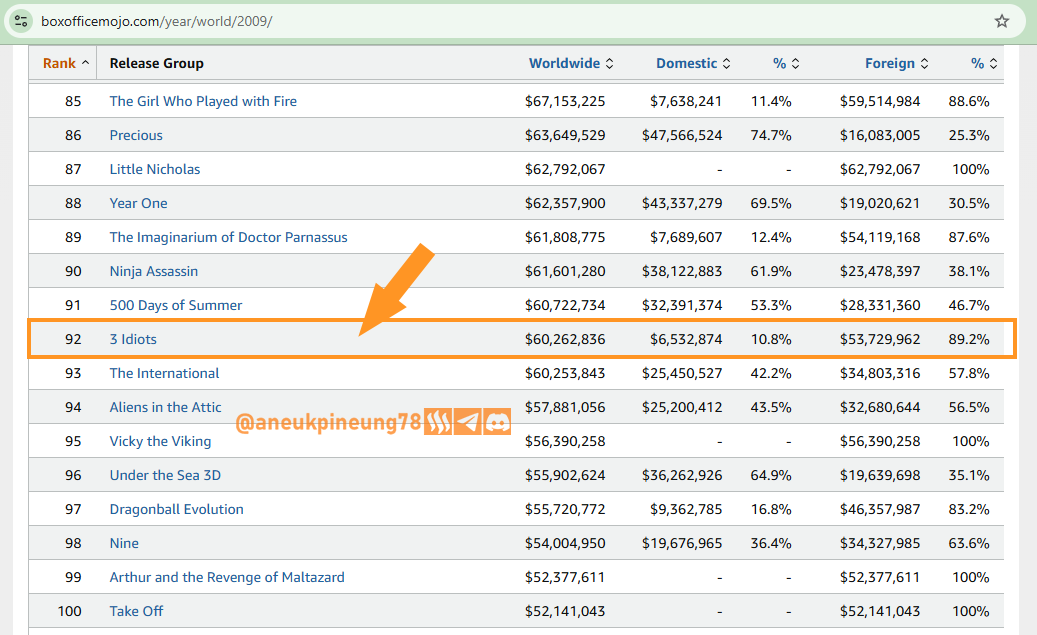Select 74.7% domestic percentage for Precious
1037x635 pixels.
770,135
